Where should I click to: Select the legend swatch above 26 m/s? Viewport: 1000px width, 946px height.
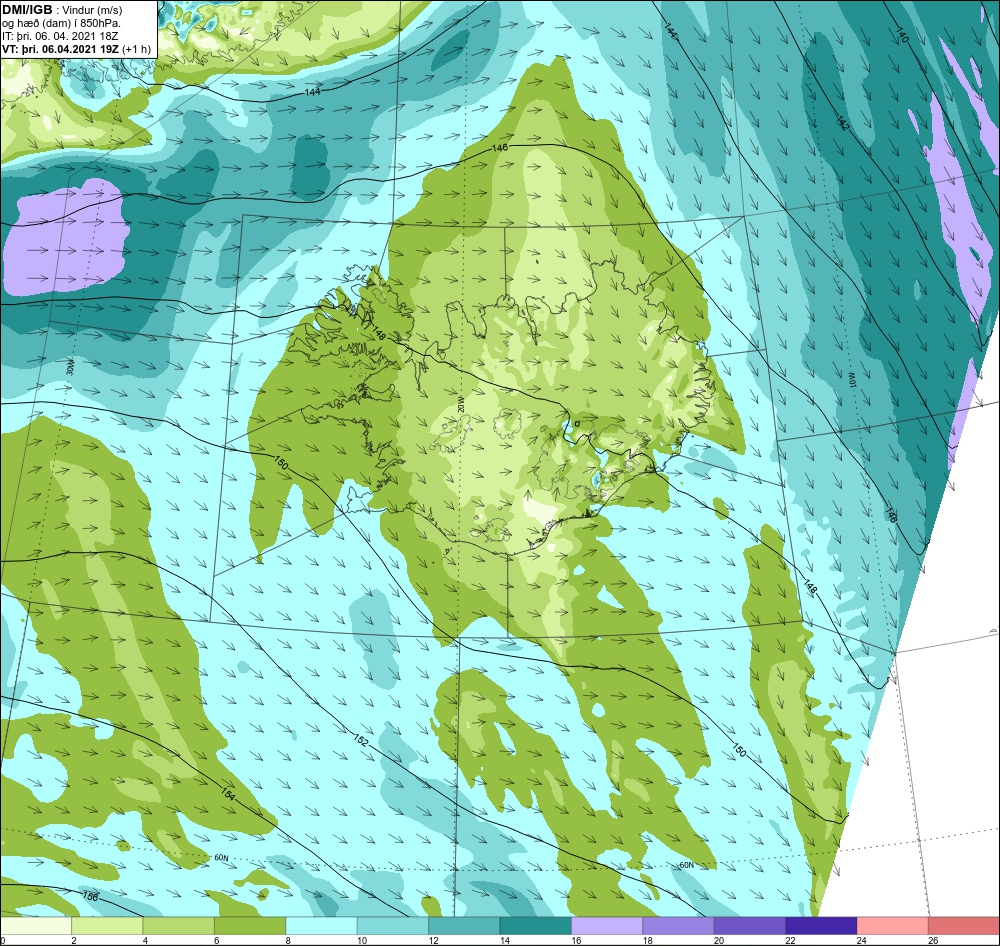[x=964, y=926]
